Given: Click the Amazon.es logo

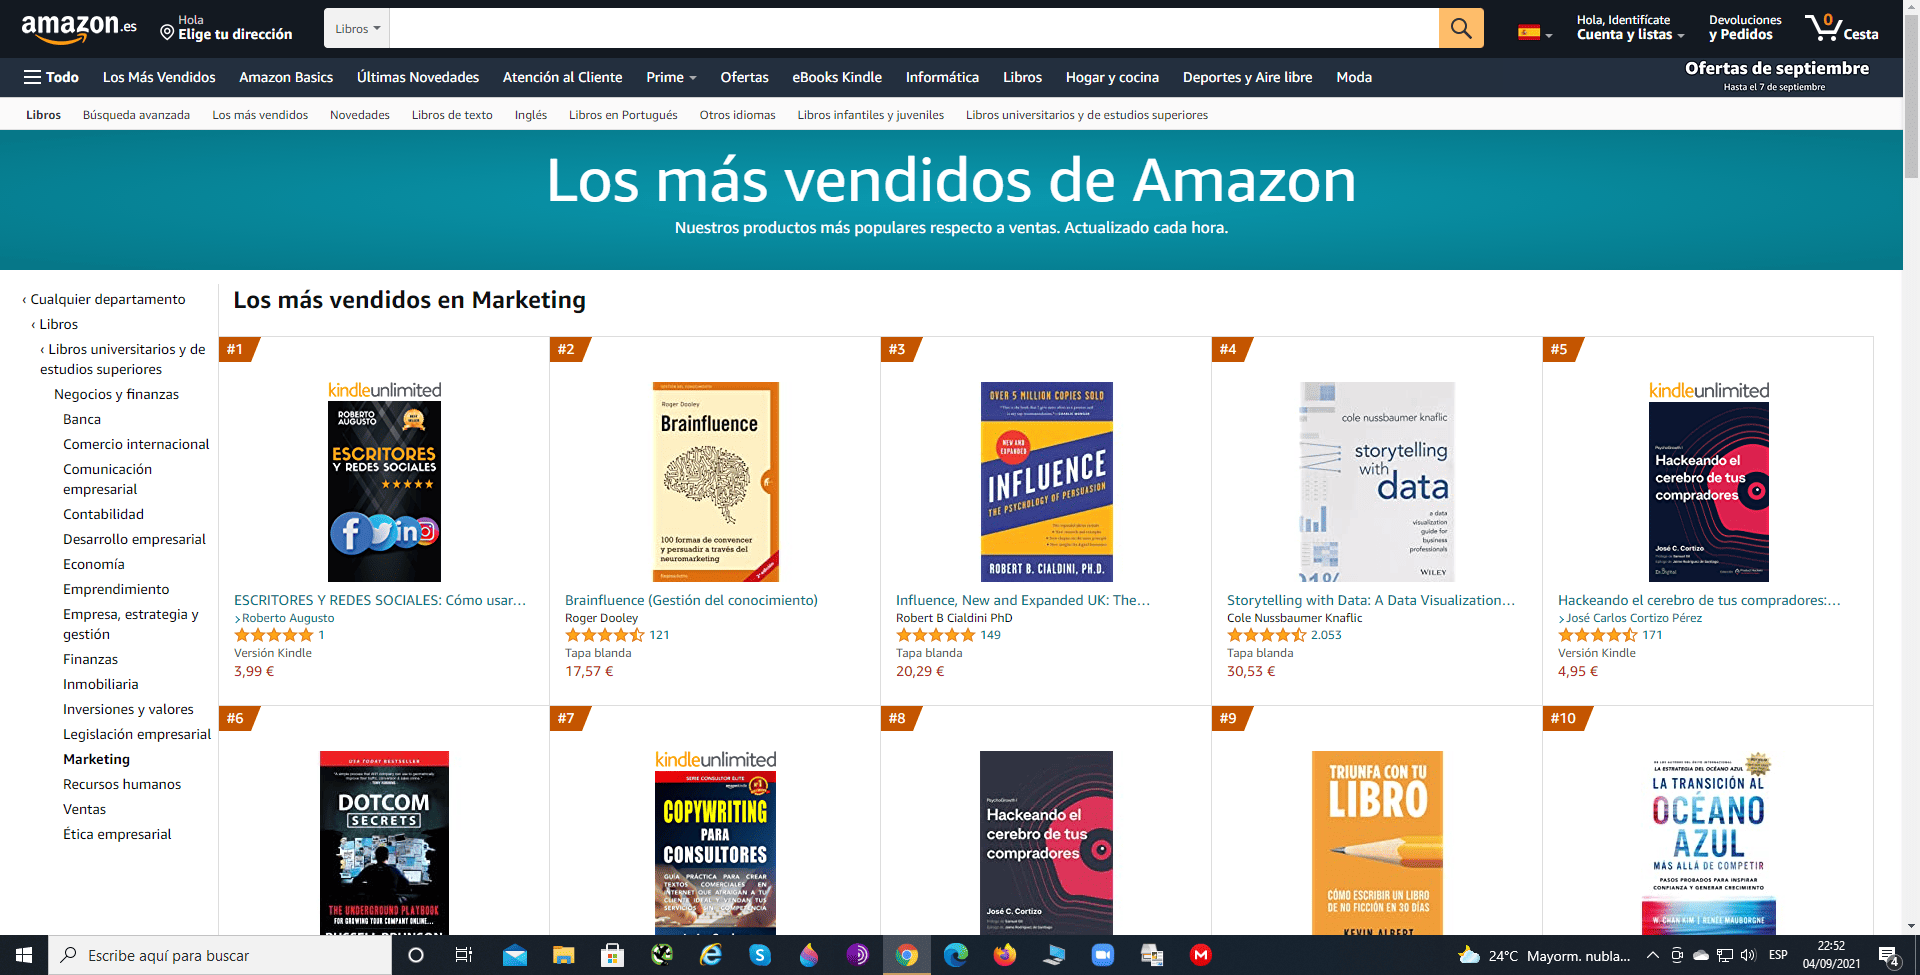Looking at the screenshot, I should (x=79, y=28).
